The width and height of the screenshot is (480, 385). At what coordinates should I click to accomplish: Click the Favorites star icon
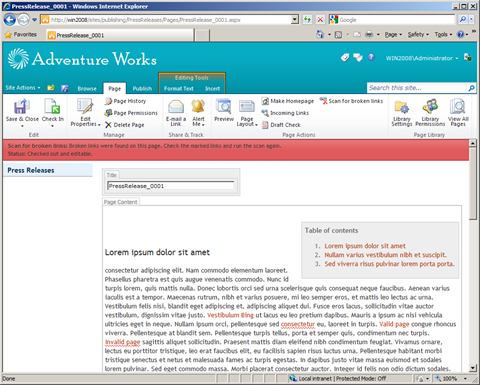coord(8,35)
